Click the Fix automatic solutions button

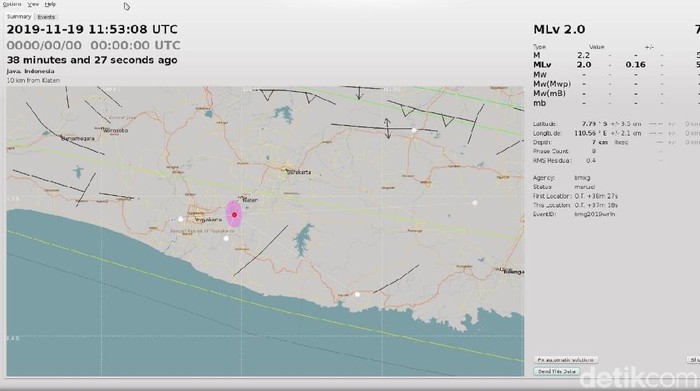click(x=566, y=360)
